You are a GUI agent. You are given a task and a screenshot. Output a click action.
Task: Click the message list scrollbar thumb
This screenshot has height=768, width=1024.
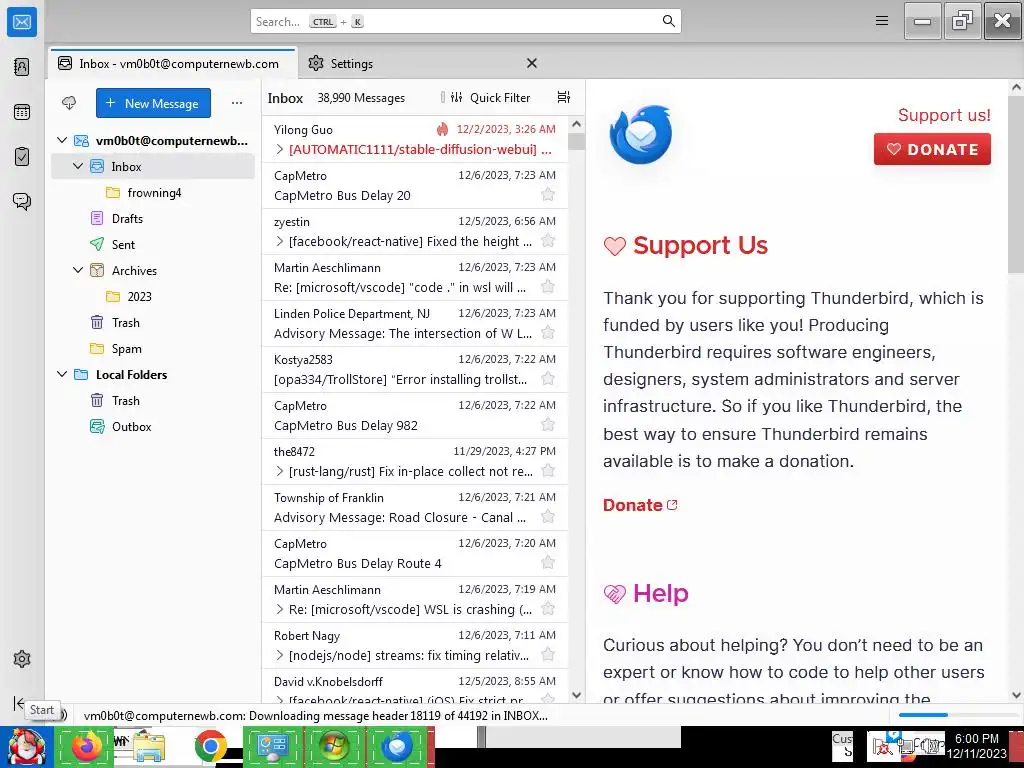[576, 141]
